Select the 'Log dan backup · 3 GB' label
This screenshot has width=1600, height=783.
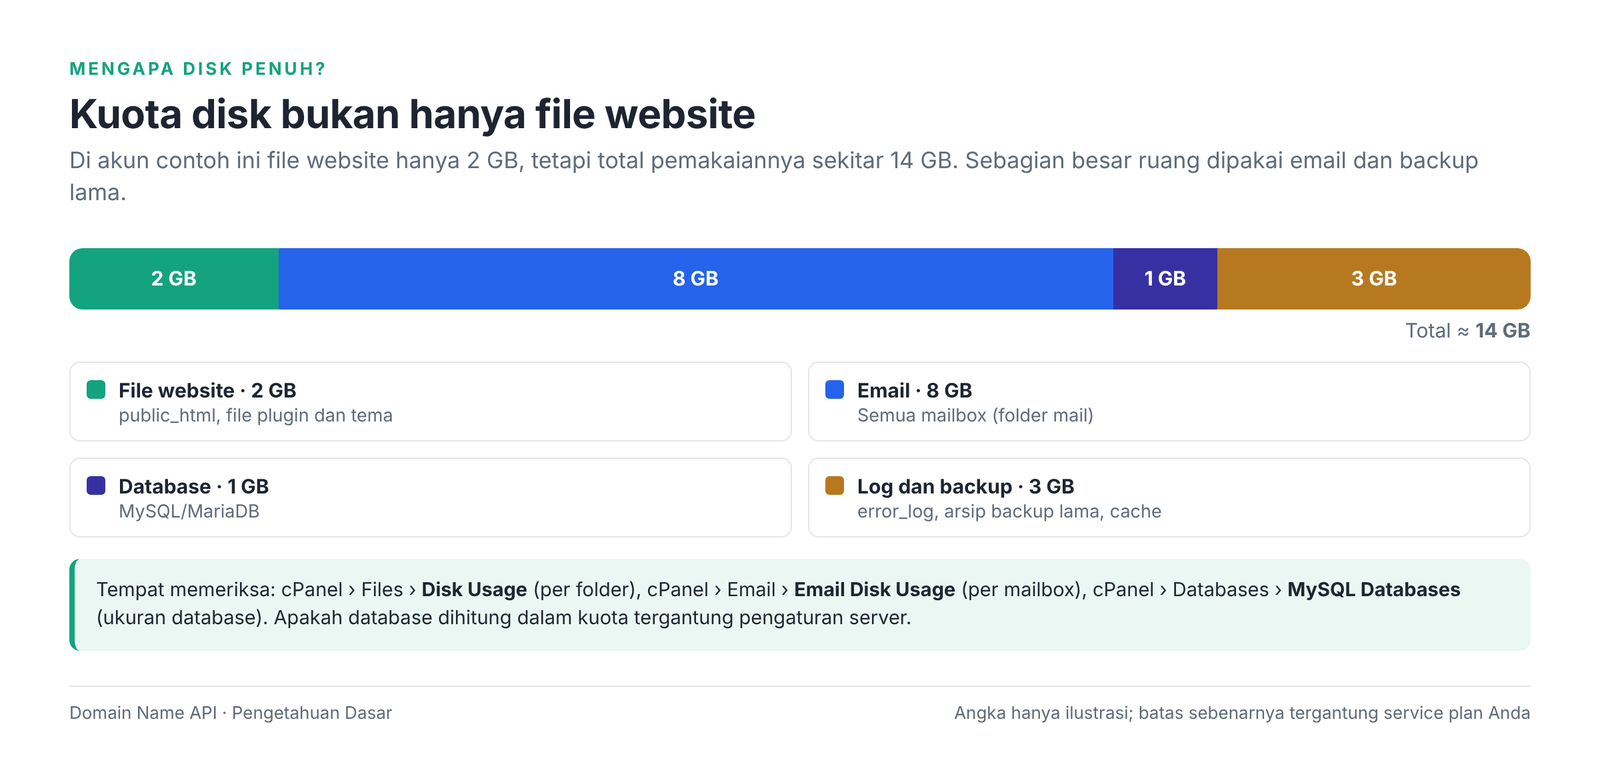(965, 487)
